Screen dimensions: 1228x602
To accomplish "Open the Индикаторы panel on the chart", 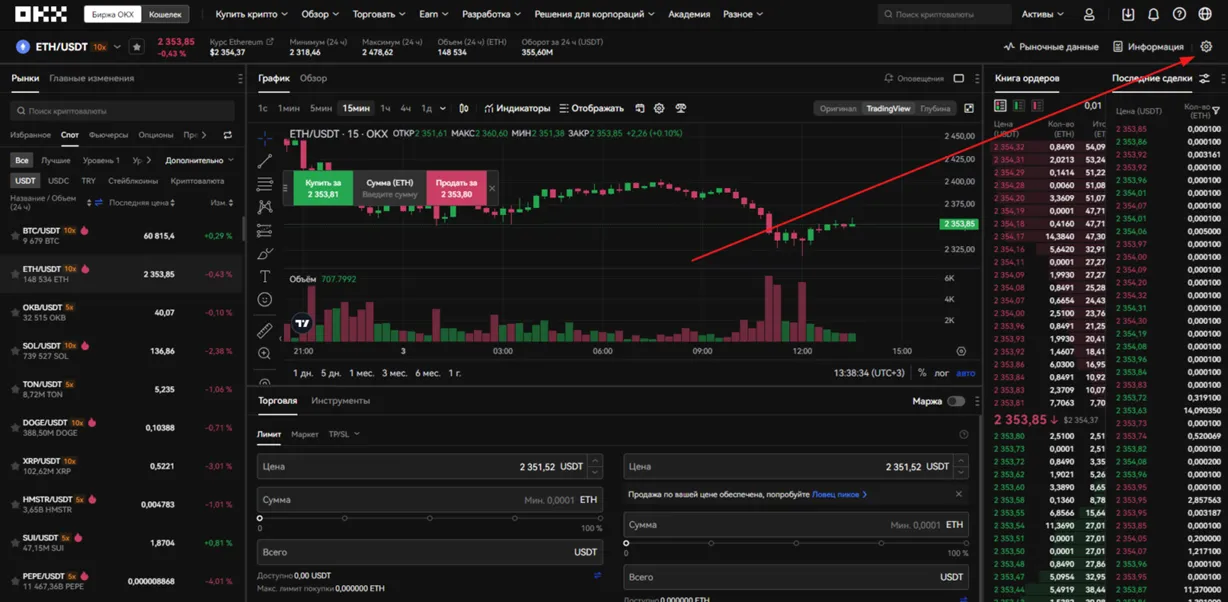I will pos(517,108).
